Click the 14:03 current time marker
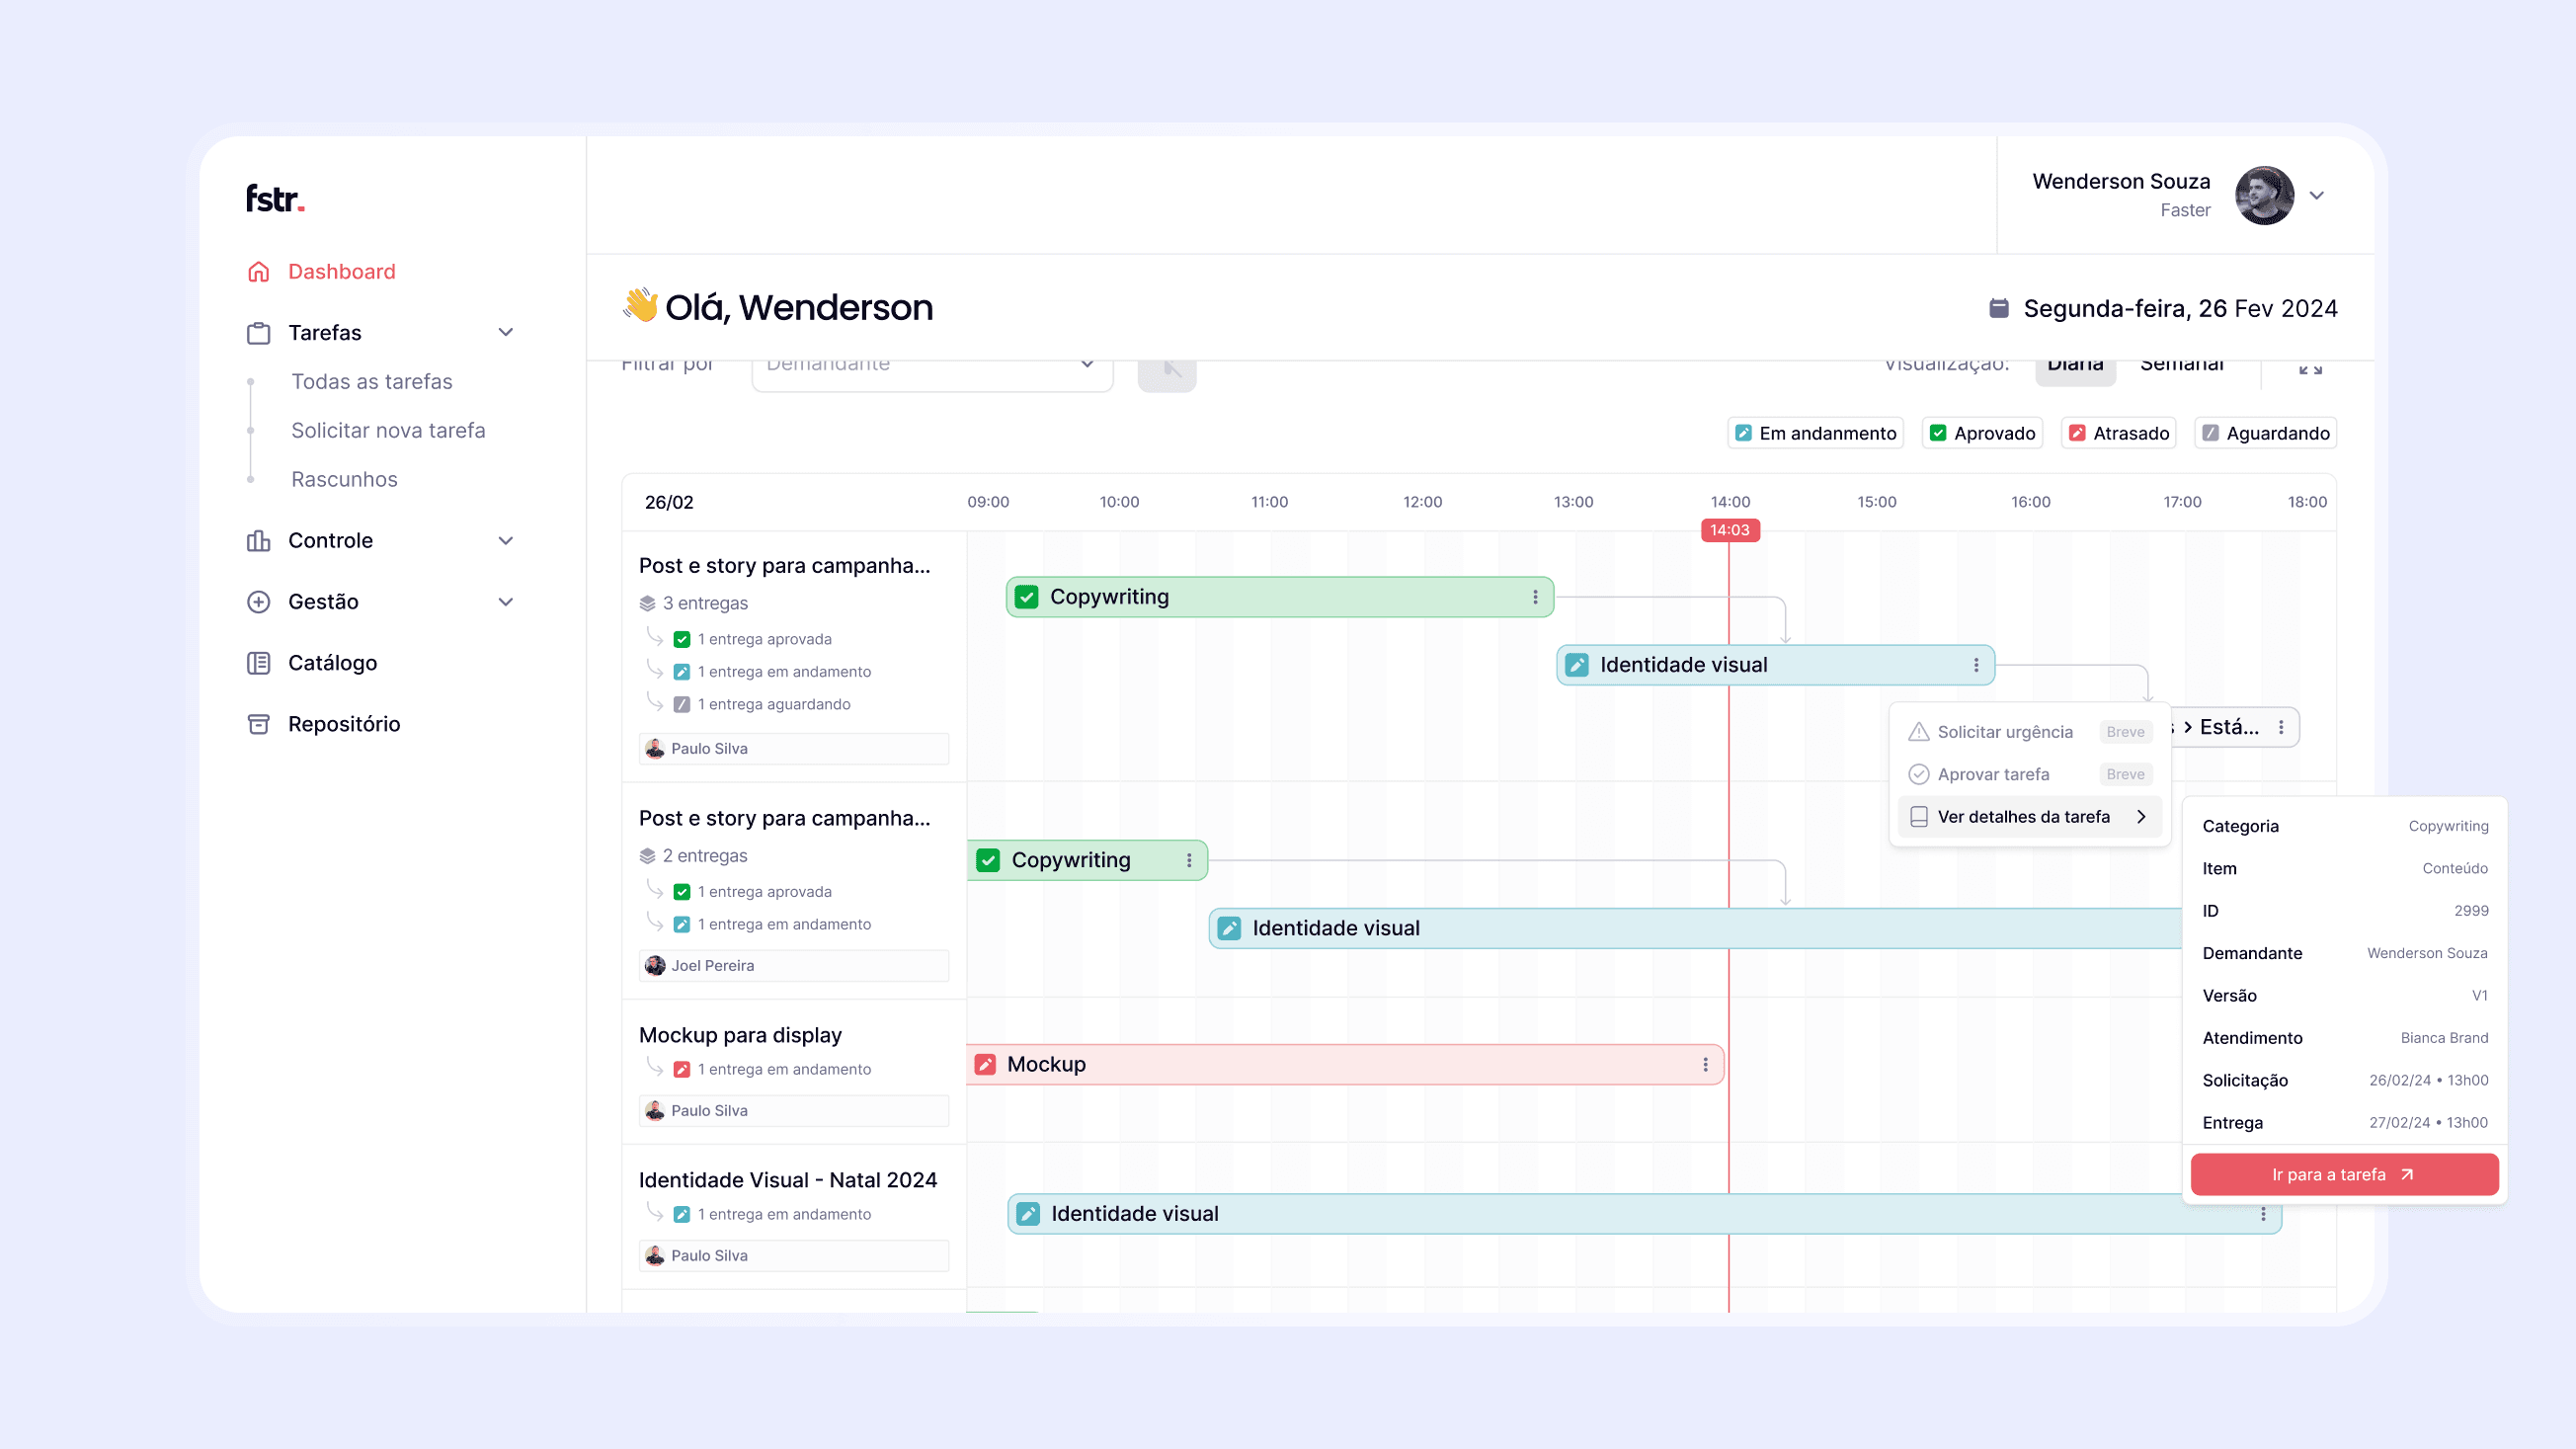 coord(1730,530)
